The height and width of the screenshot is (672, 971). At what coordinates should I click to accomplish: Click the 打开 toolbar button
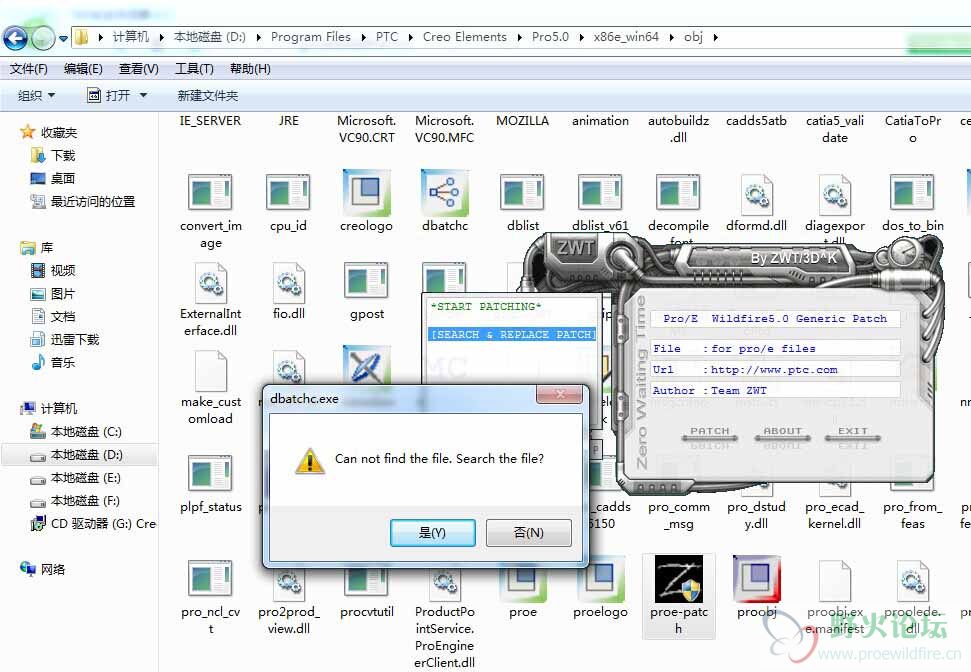(110, 95)
